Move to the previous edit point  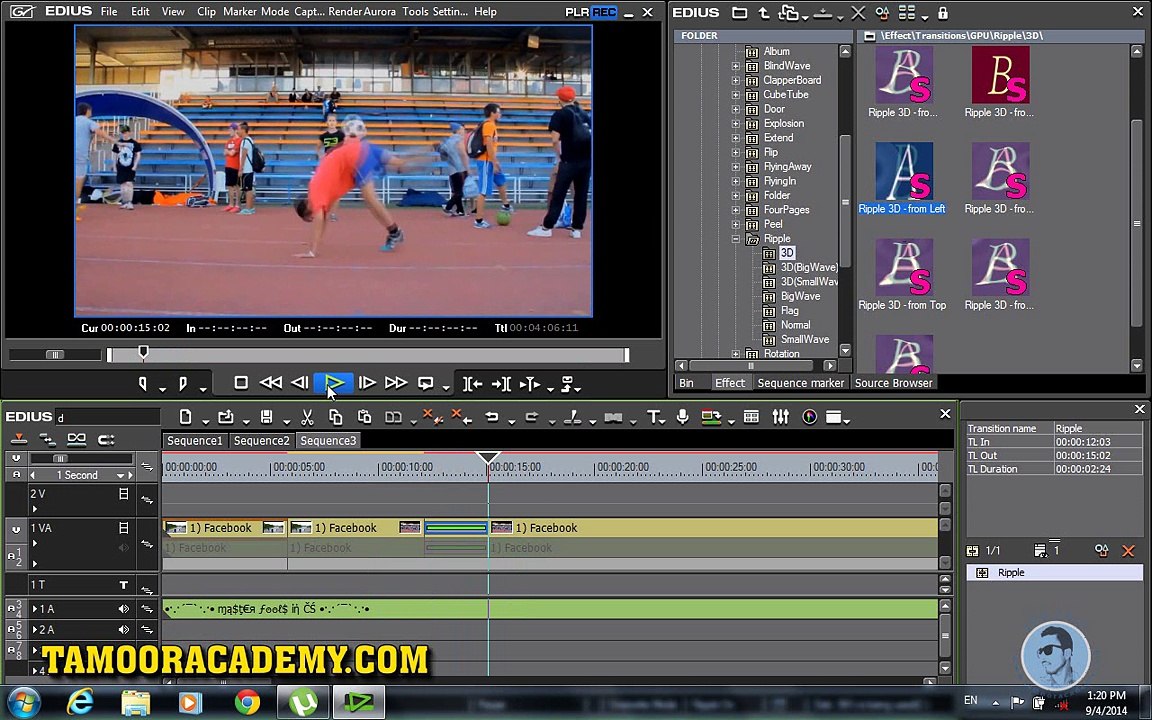(x=472, y=384)
